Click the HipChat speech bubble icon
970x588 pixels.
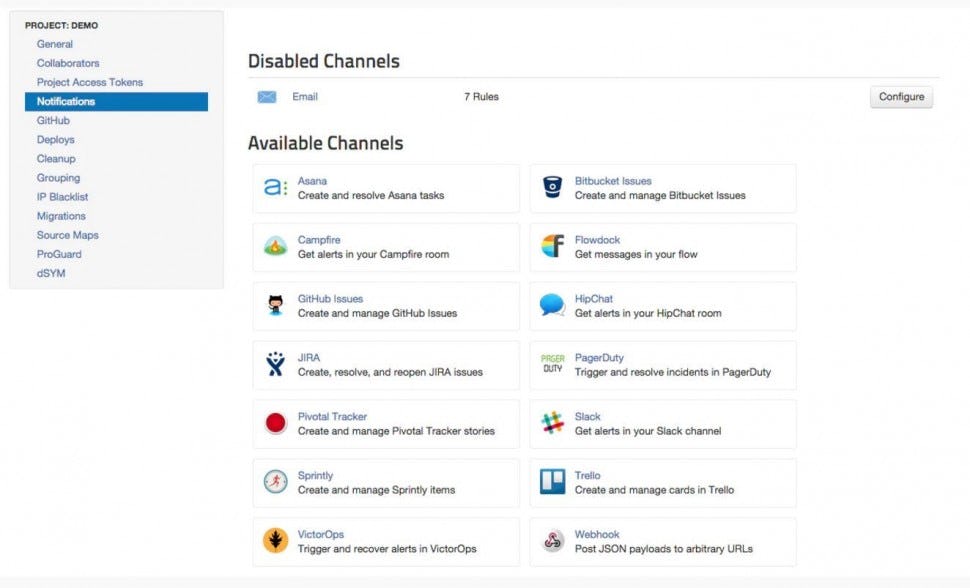click(x=552, y=305)
